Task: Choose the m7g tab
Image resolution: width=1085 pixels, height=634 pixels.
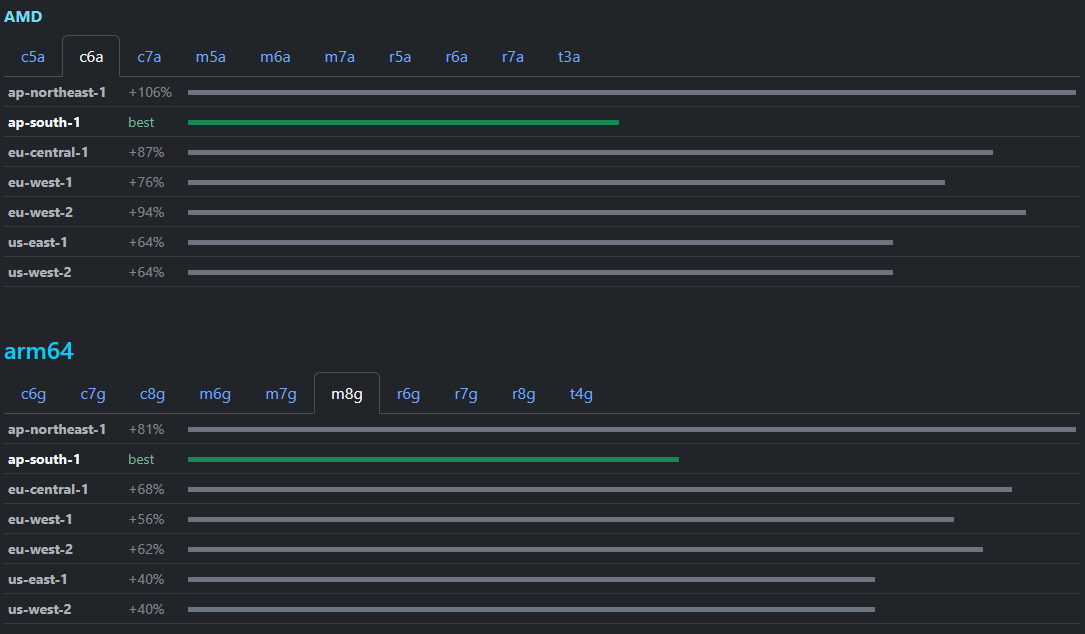Action: pos(280,394)
